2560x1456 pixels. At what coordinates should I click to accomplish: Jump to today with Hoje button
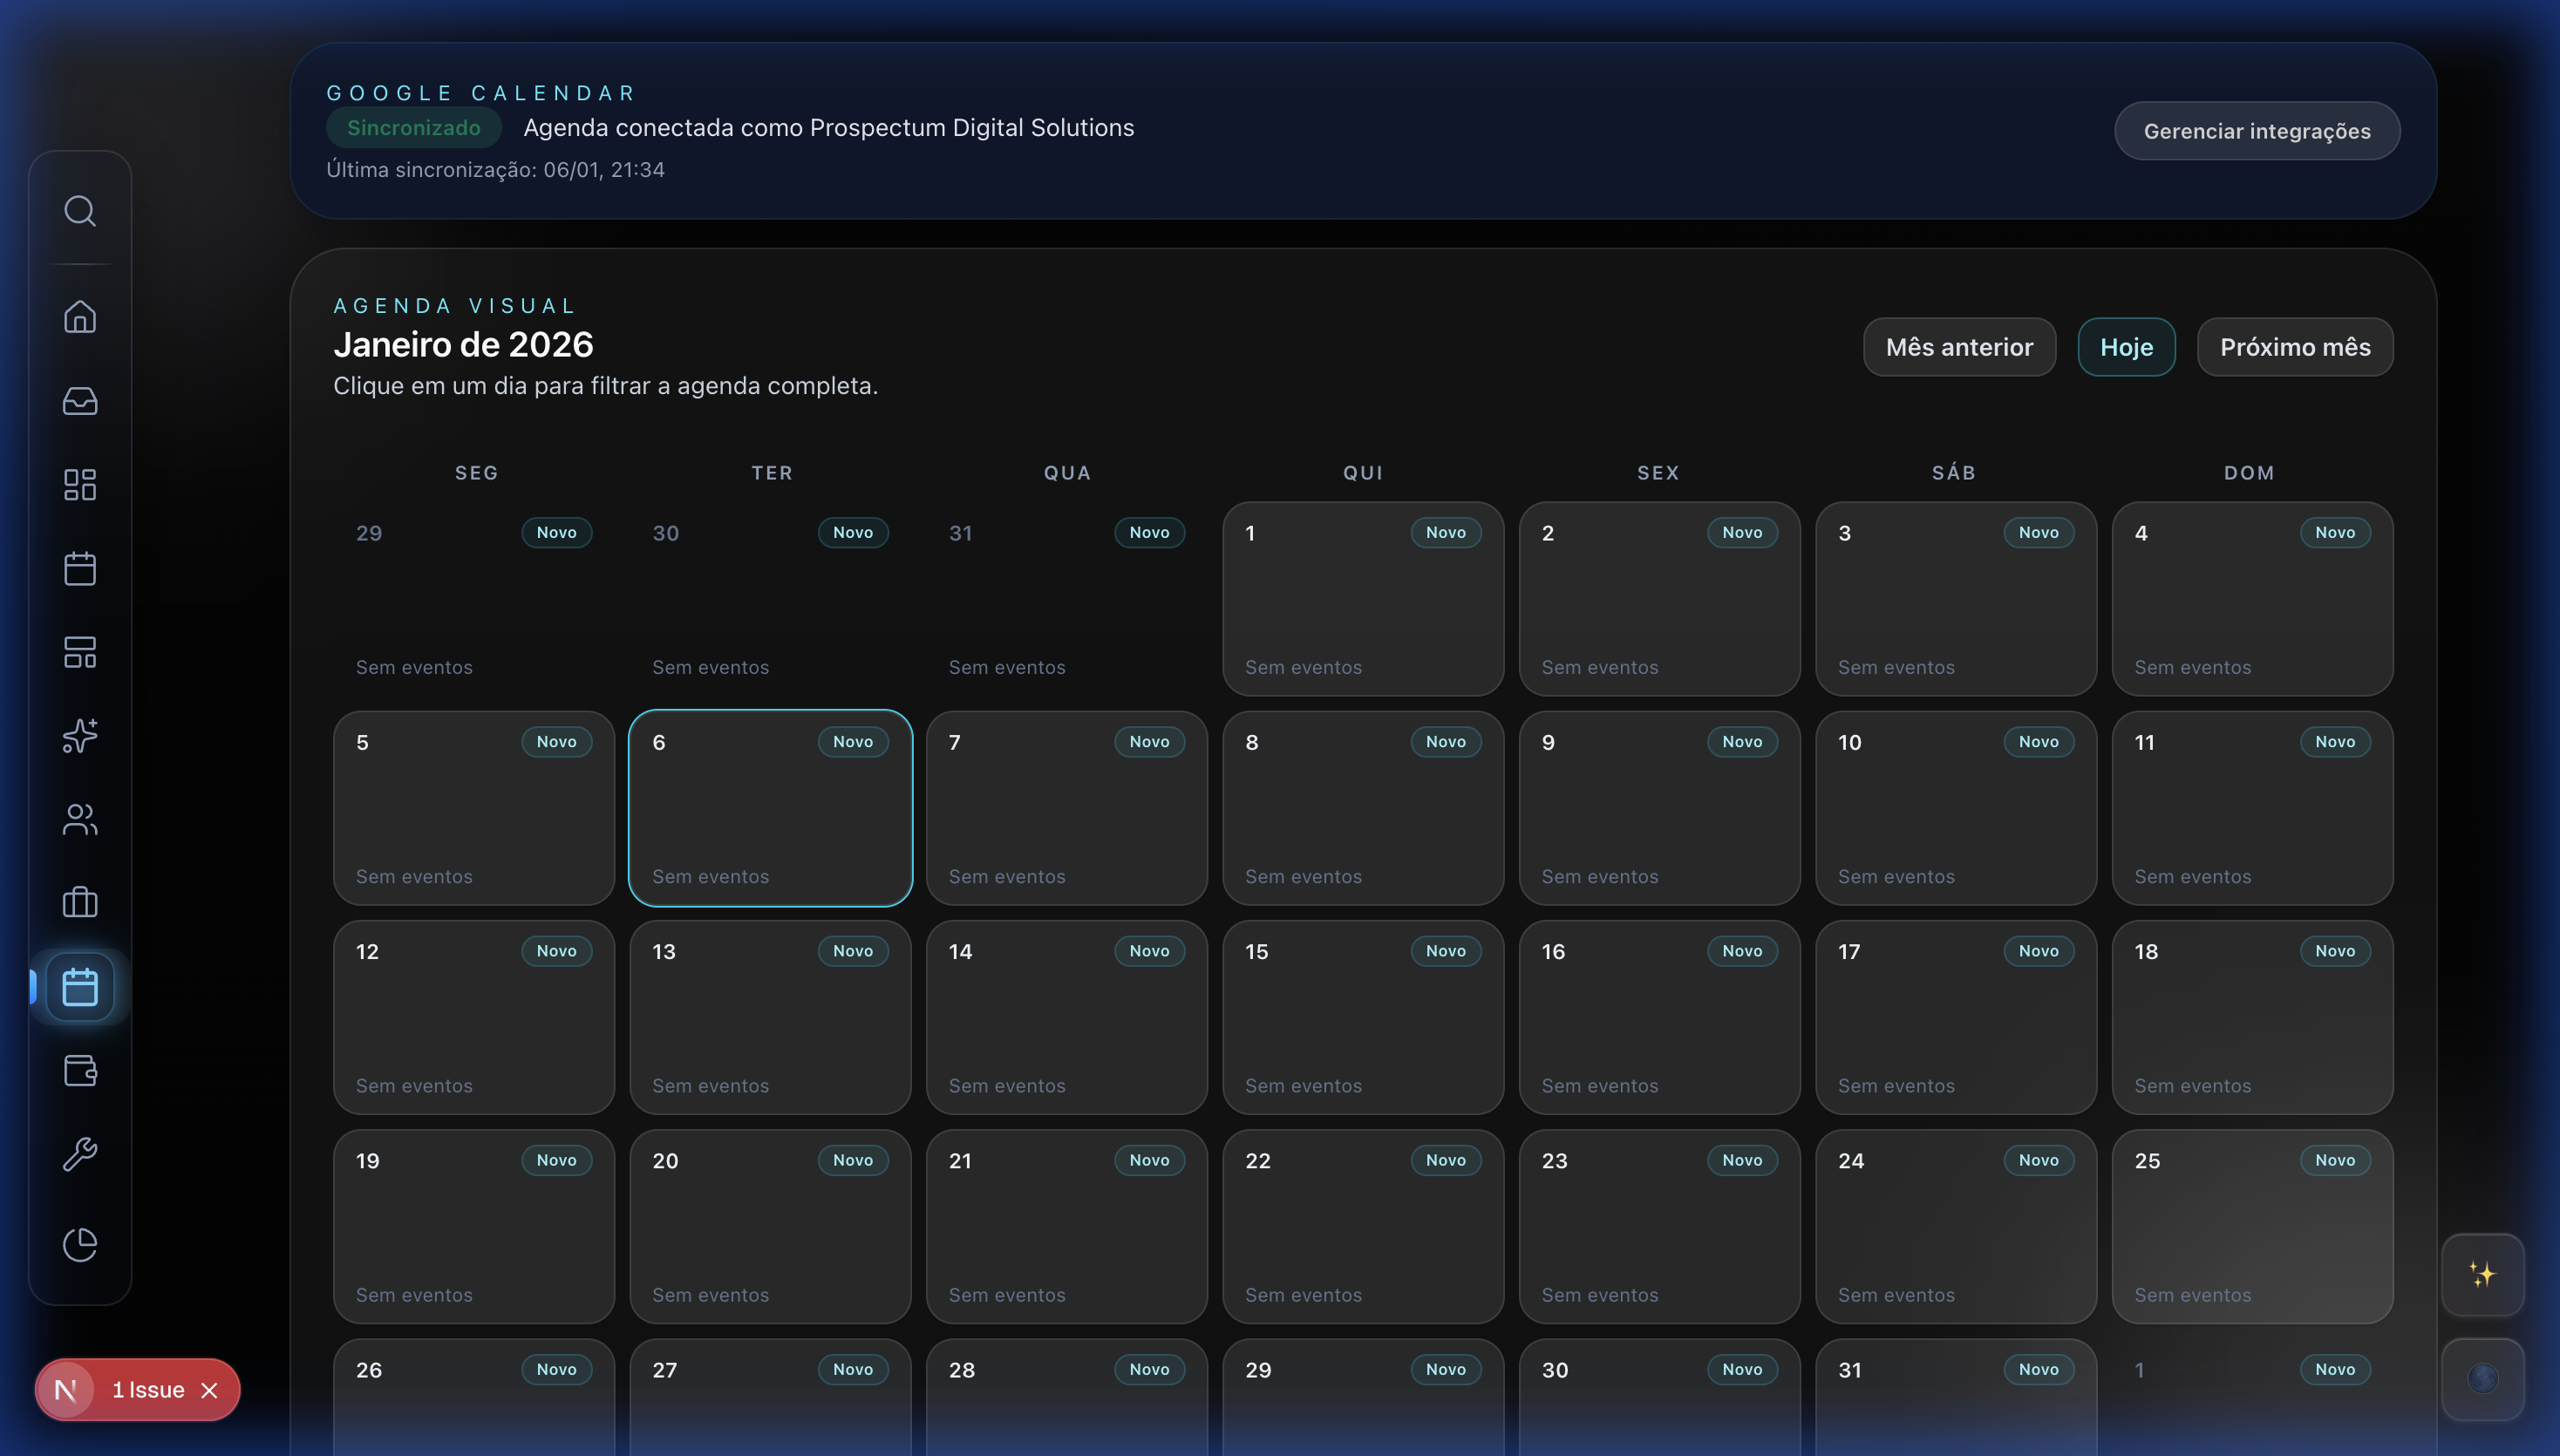2126,347
